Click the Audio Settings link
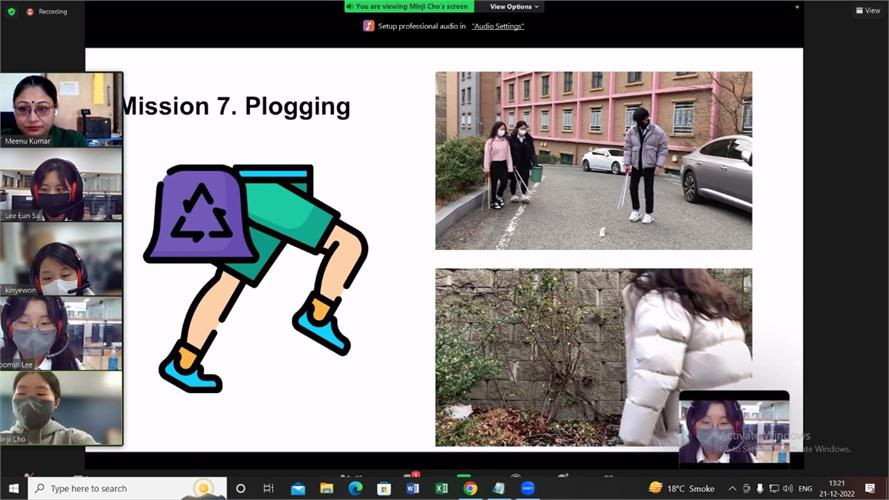Viewport: 889px width, 500px height. (x=498, y=26)
